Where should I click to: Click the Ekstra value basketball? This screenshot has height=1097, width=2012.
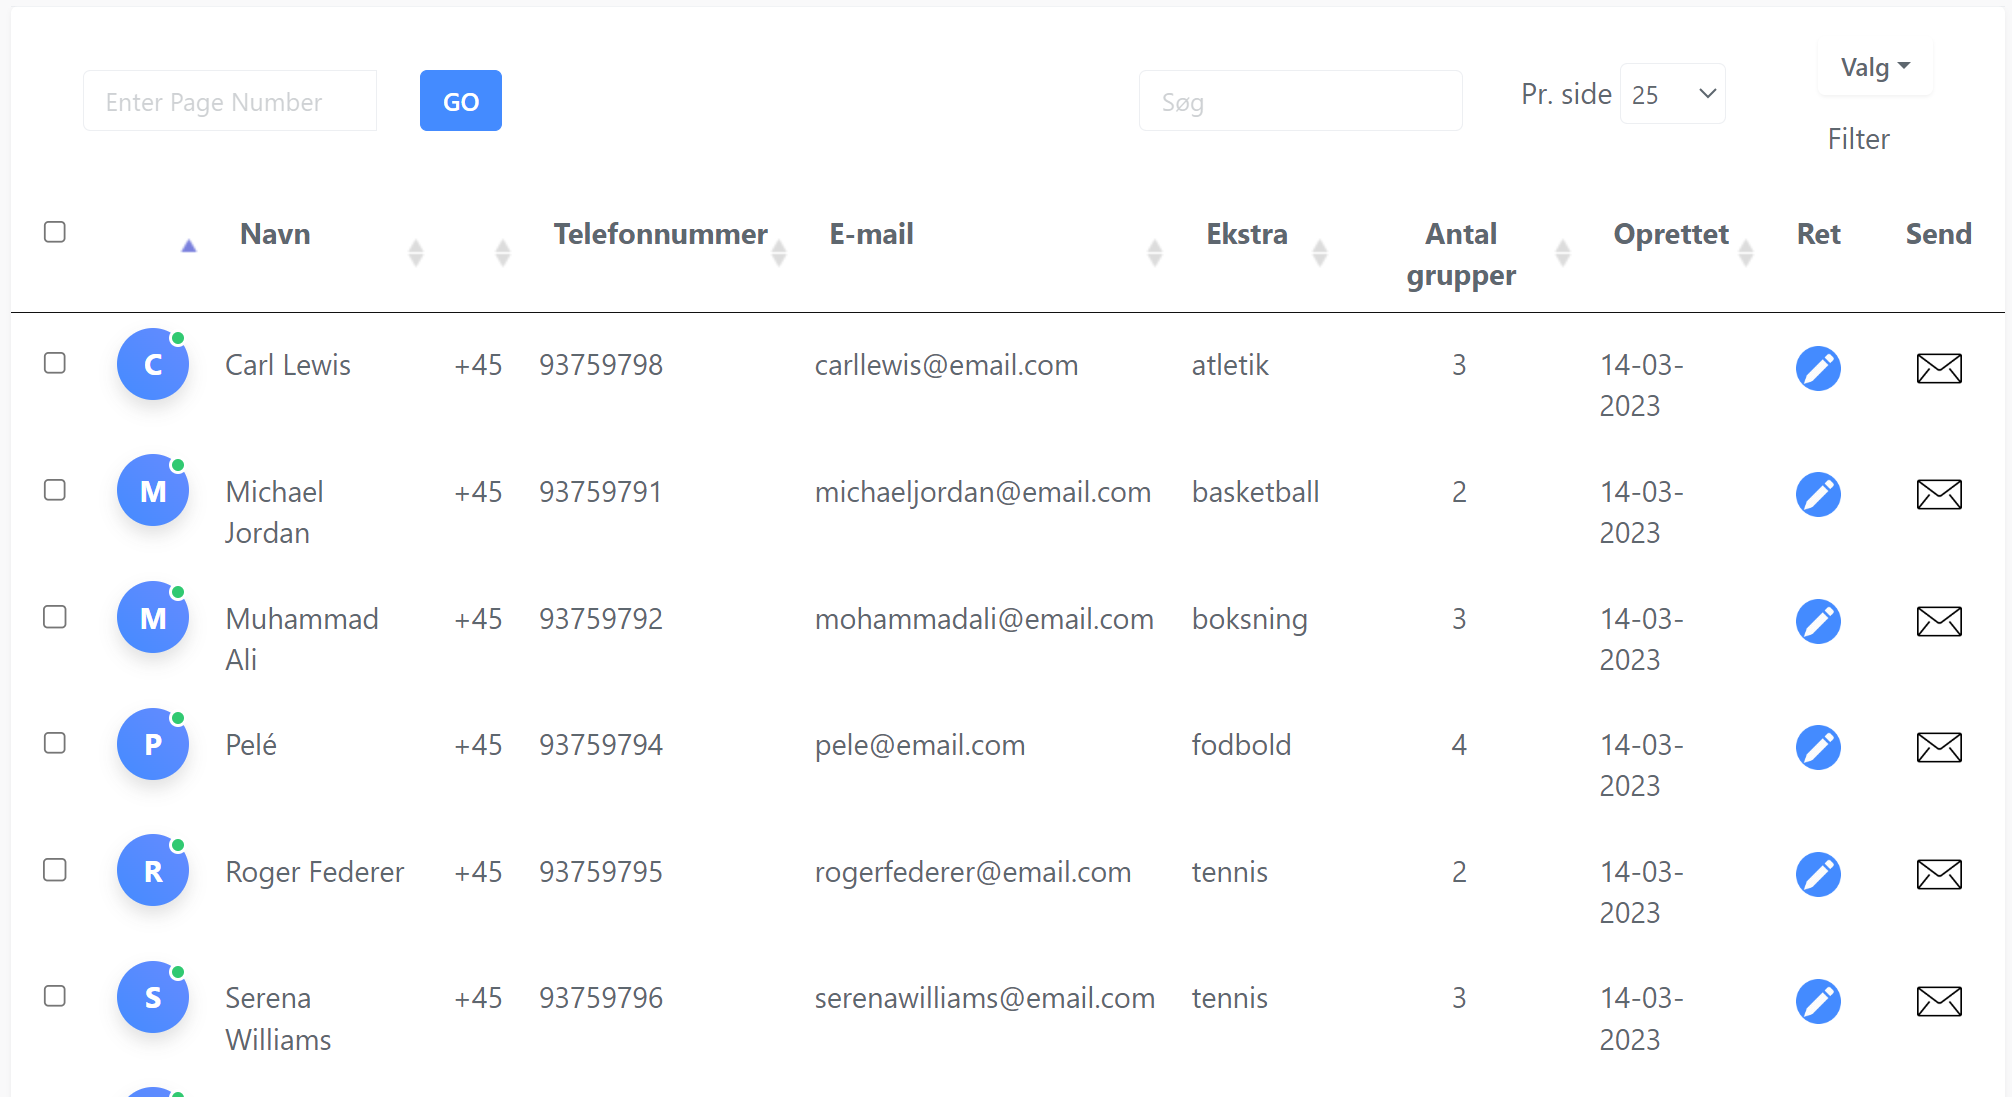click(1255, 492)
